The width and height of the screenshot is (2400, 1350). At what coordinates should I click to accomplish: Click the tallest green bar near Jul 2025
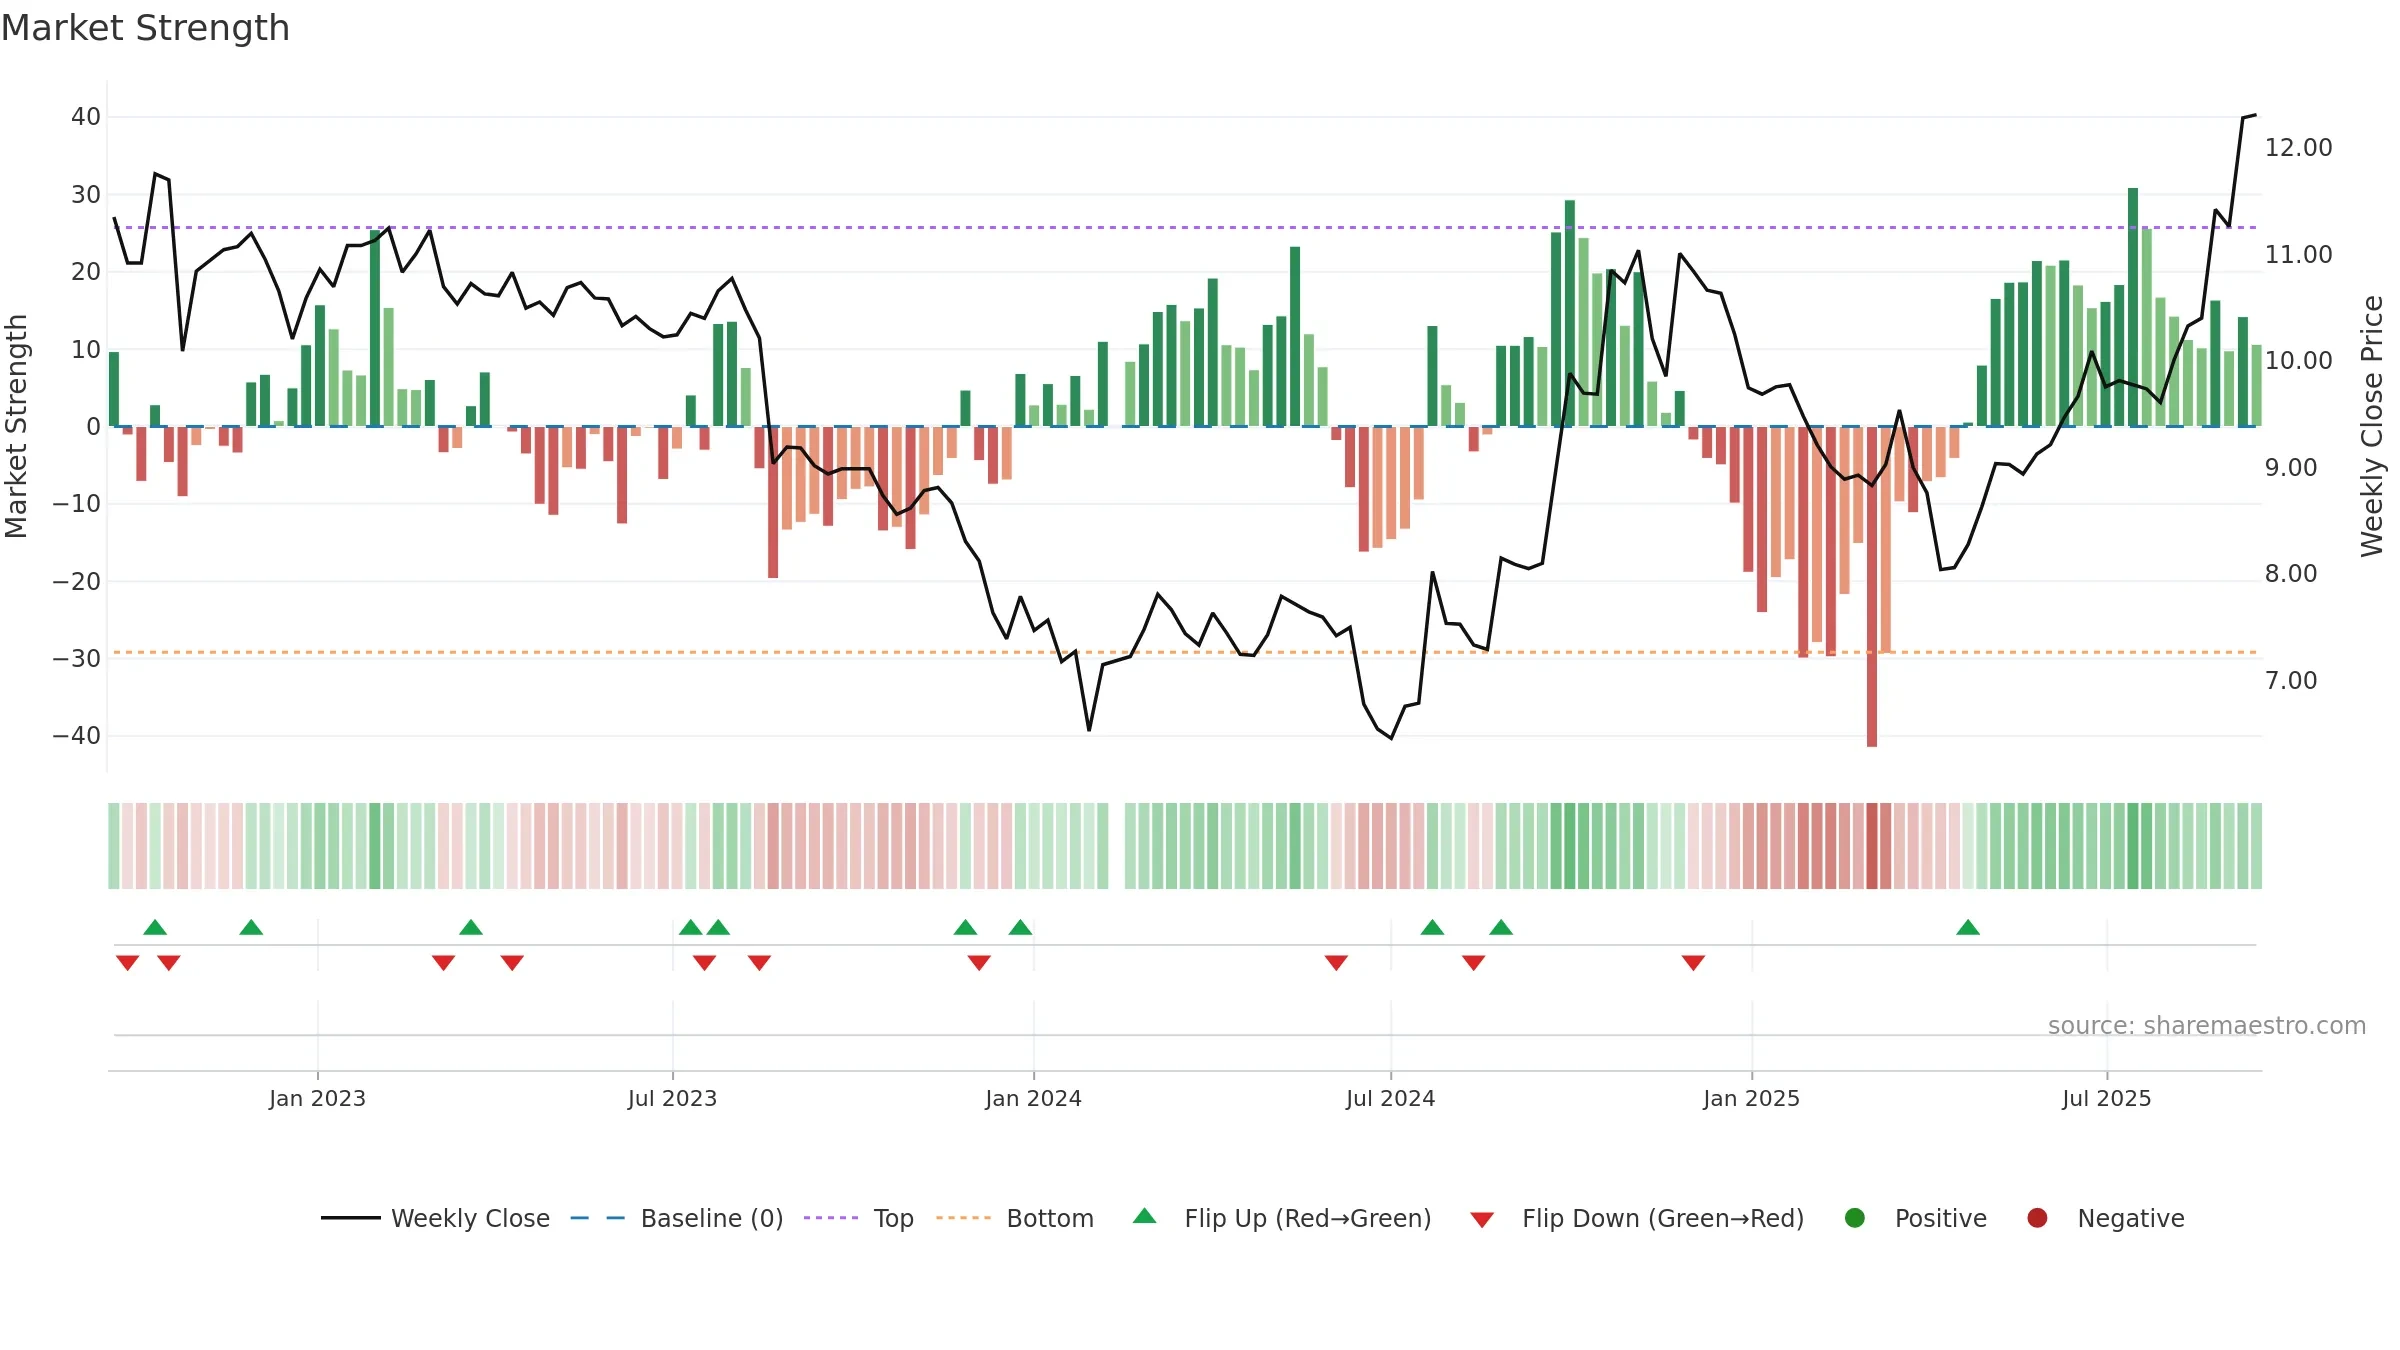click(2133, 307)
